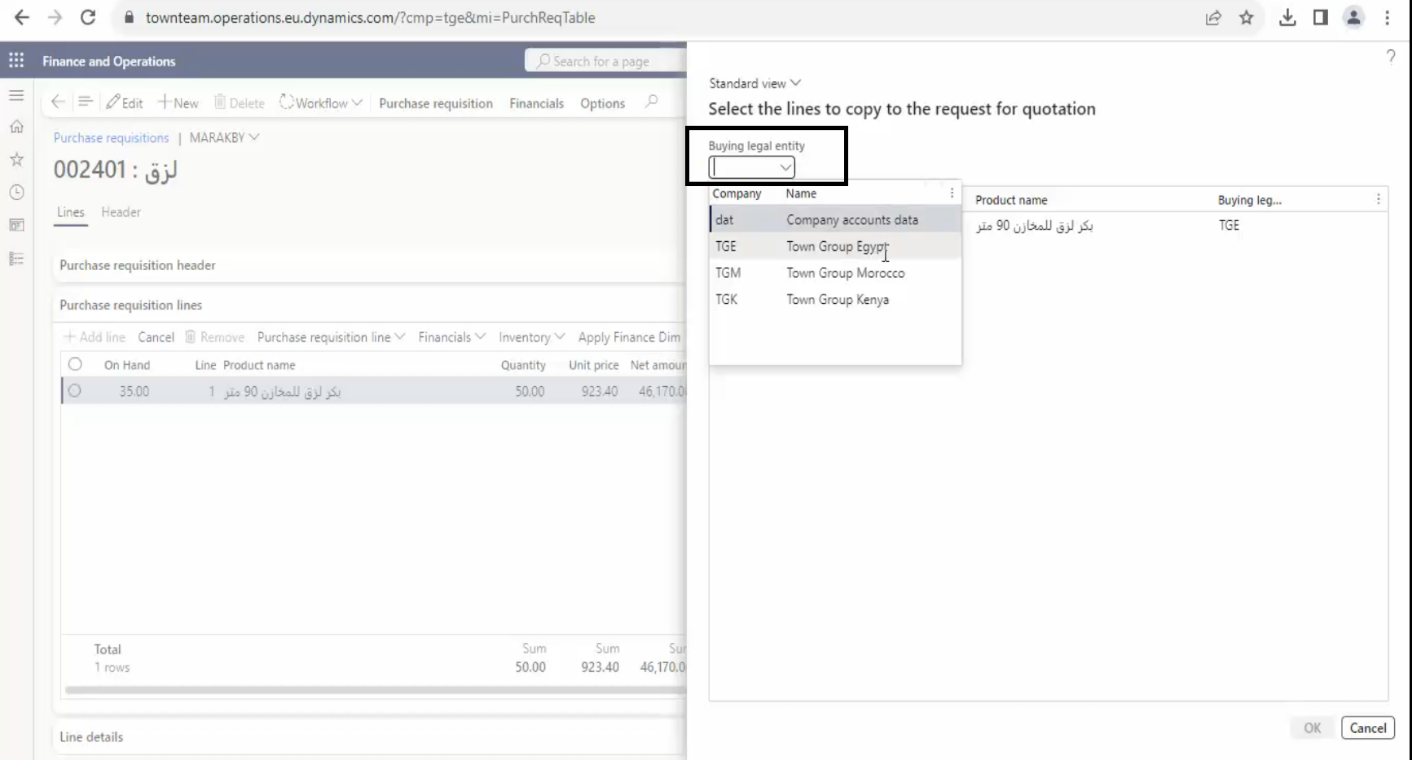Select the row circle for line 1
This screenshot has height=760, width=1412.
(74, 391)
